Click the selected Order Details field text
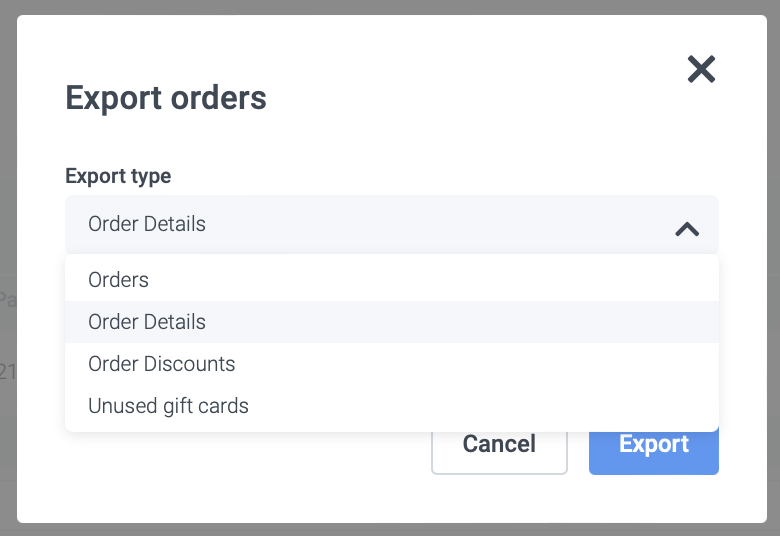This screenshot has width=780, height=536. pyautogui.click(x=147, y=224)
